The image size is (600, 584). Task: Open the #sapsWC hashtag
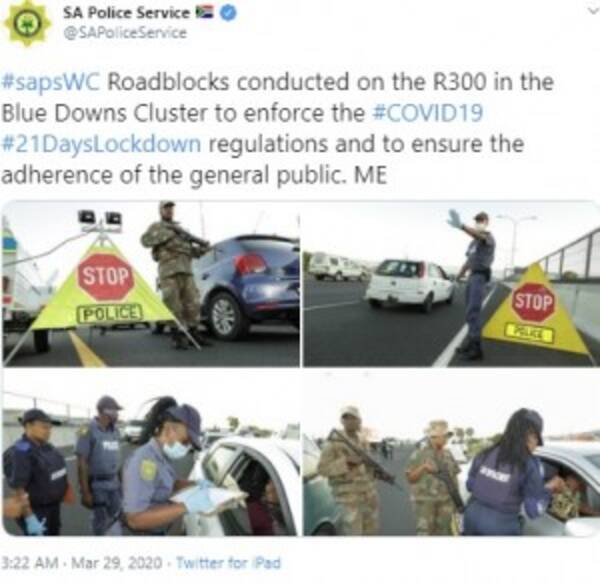[51, 83]
